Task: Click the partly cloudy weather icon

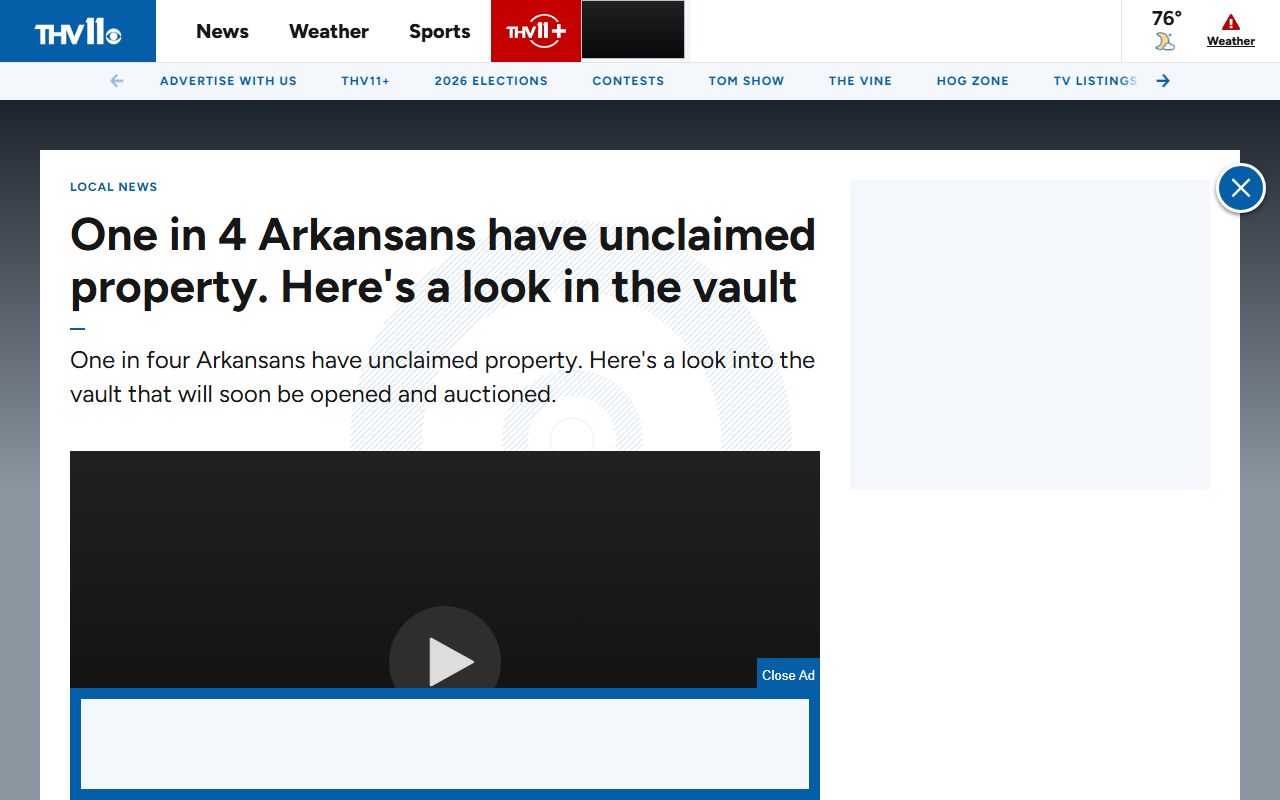Action: [1165, 41]
